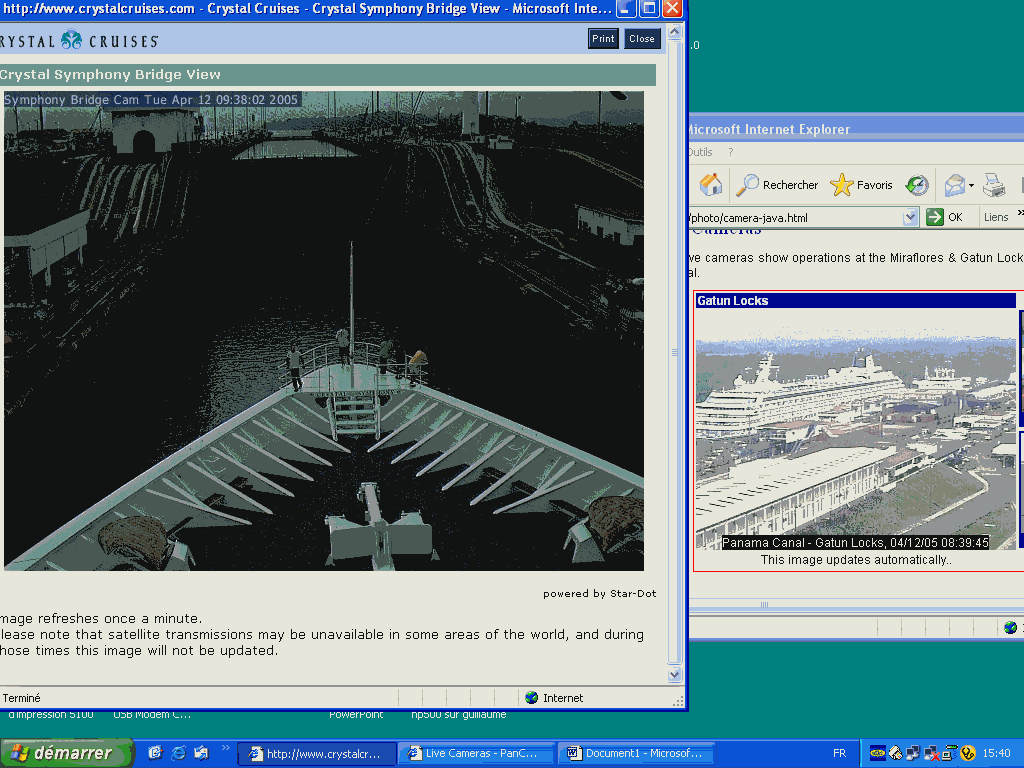Screen dimensions: 1024x768
Task: Open the ? help menu
Action: click(x=731, y=152)
